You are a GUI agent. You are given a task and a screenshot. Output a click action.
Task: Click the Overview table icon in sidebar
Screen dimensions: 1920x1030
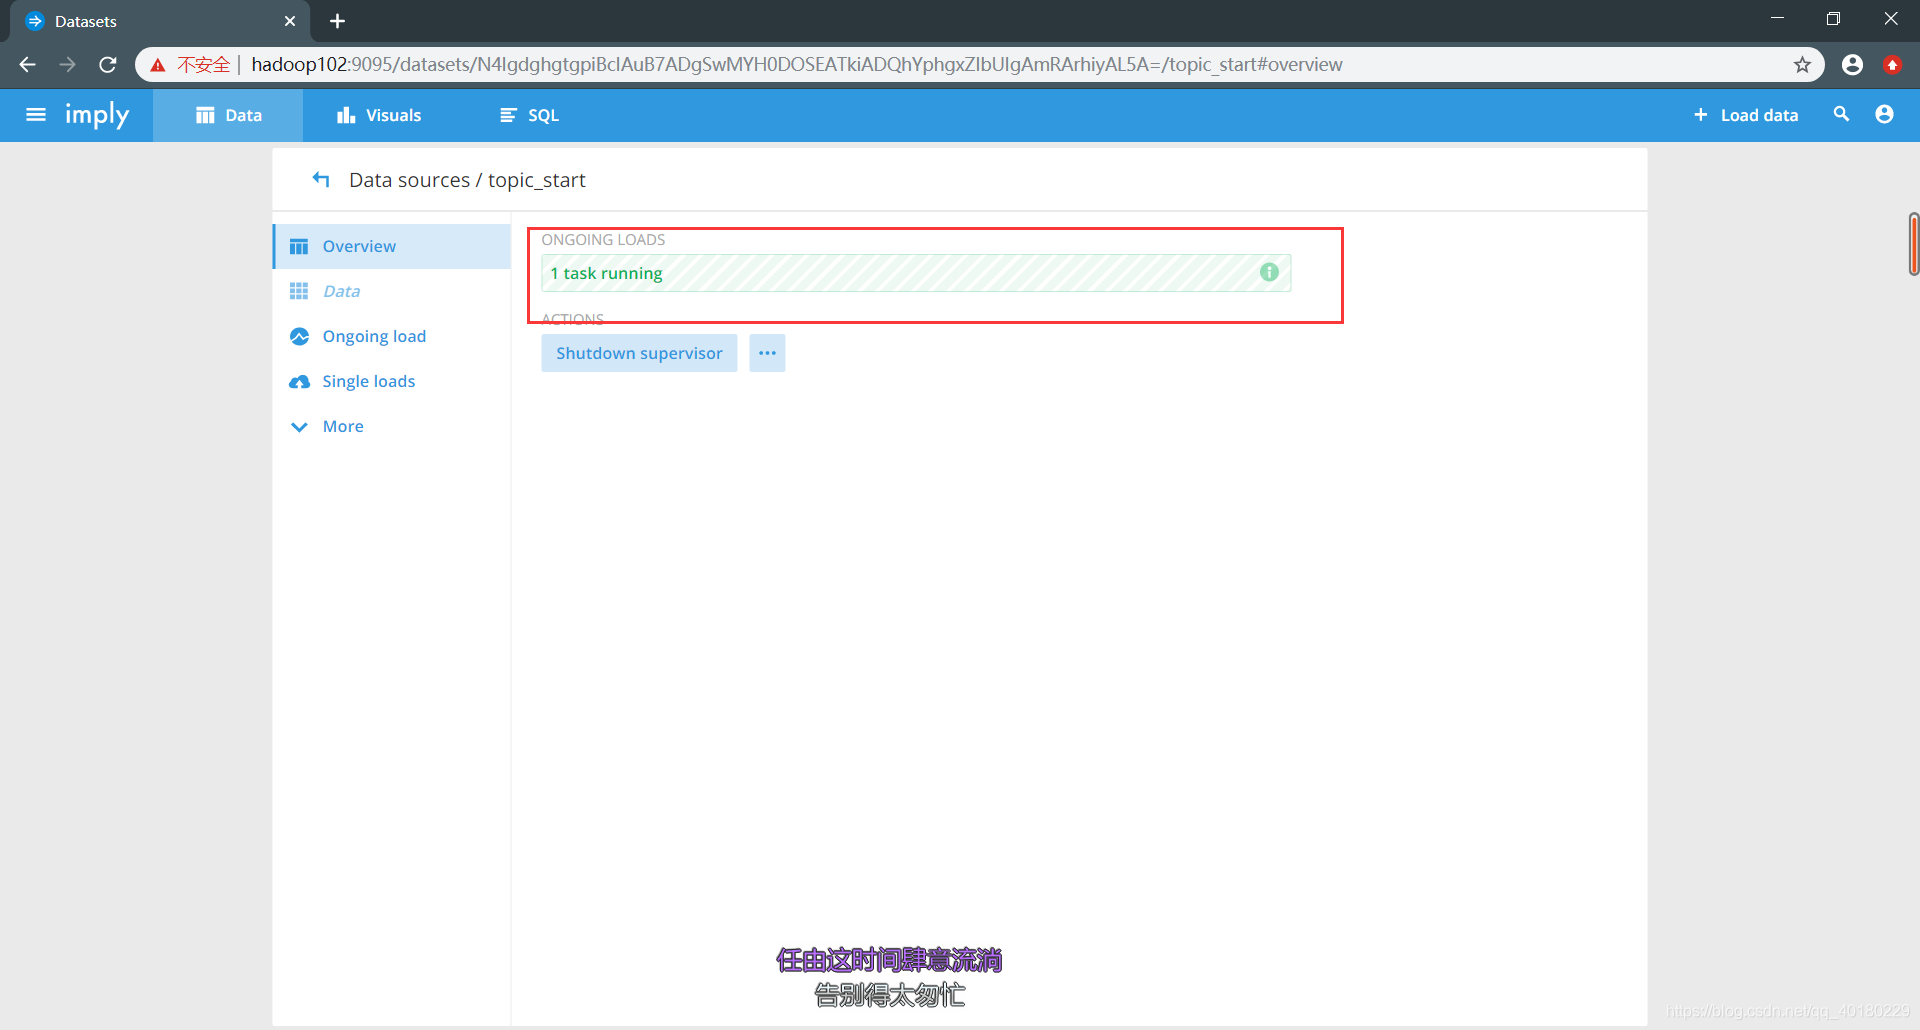click(x=299, y=246)
